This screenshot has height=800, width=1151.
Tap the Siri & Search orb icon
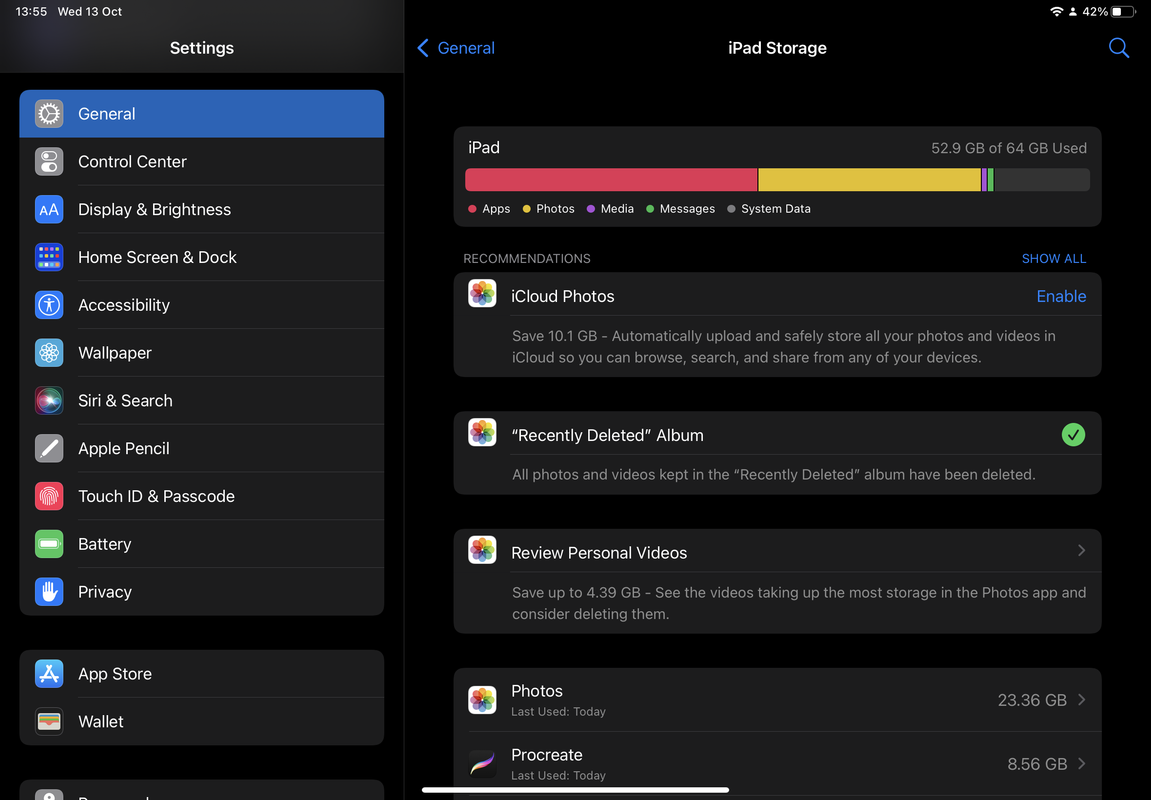(x=49, y=401)
